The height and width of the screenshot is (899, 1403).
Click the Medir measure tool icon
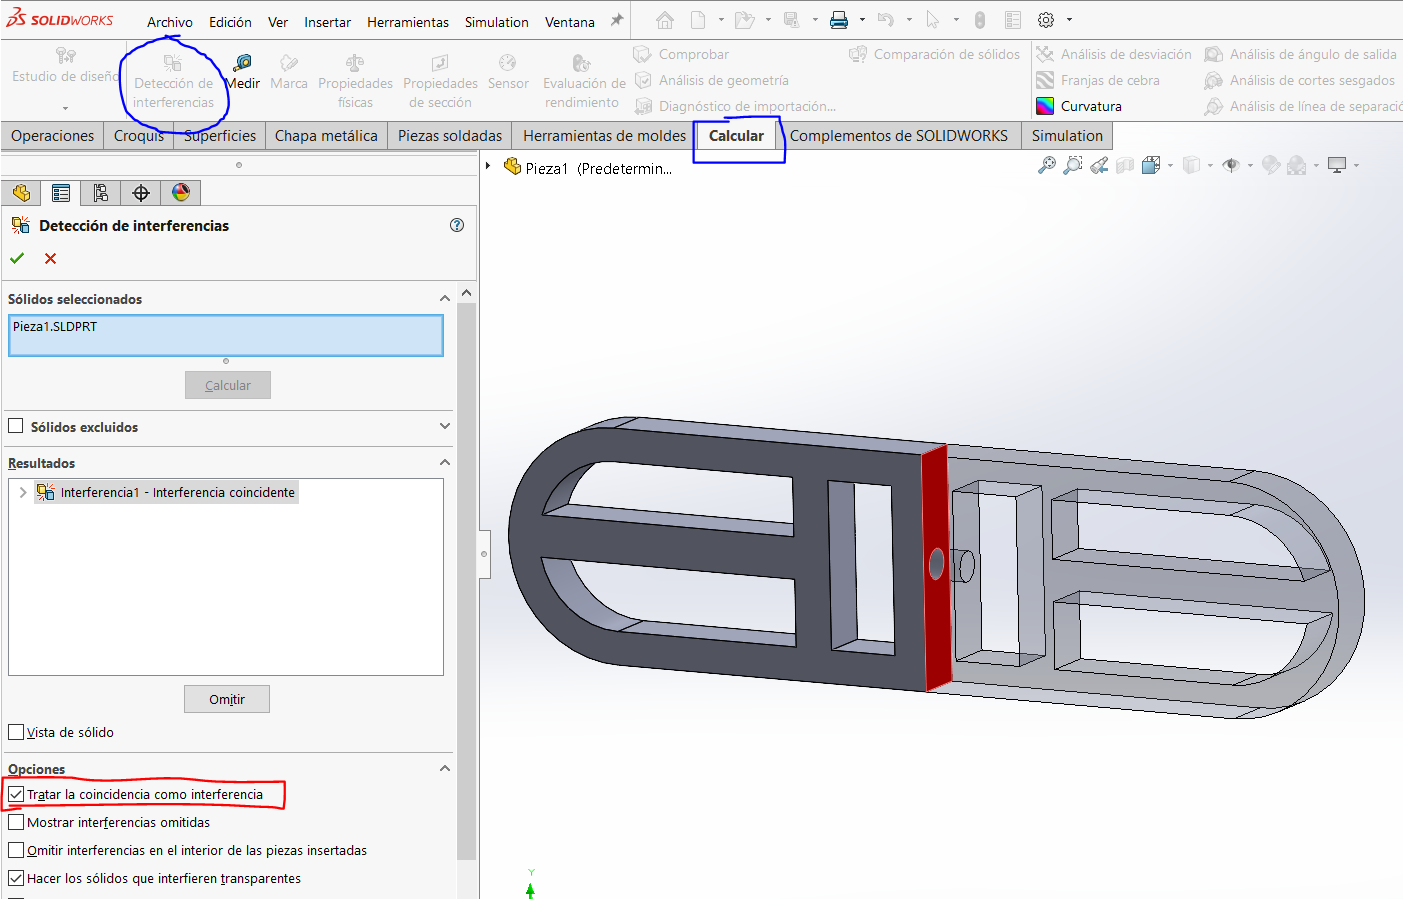click(x=242, y=64)
